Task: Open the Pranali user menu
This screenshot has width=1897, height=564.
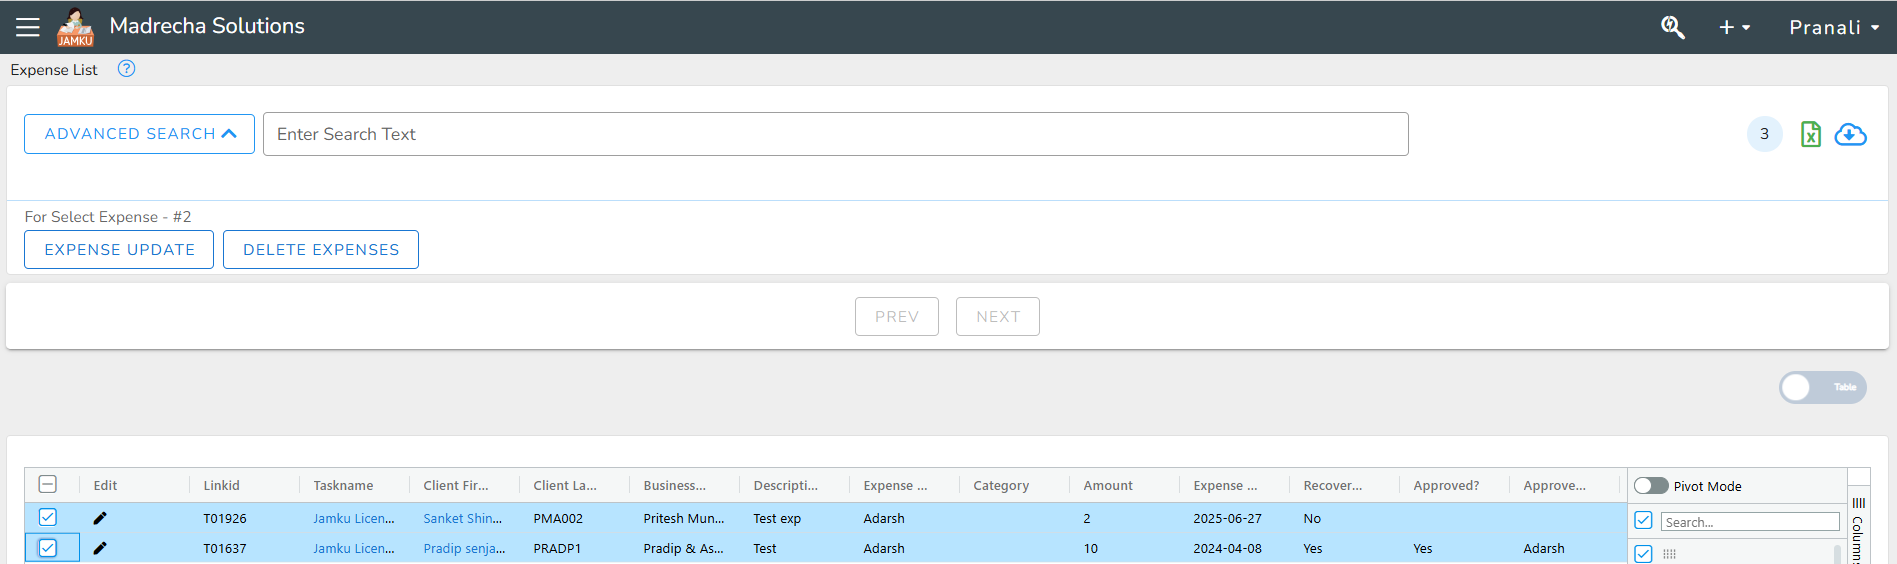Action: tap(1833, 27)
